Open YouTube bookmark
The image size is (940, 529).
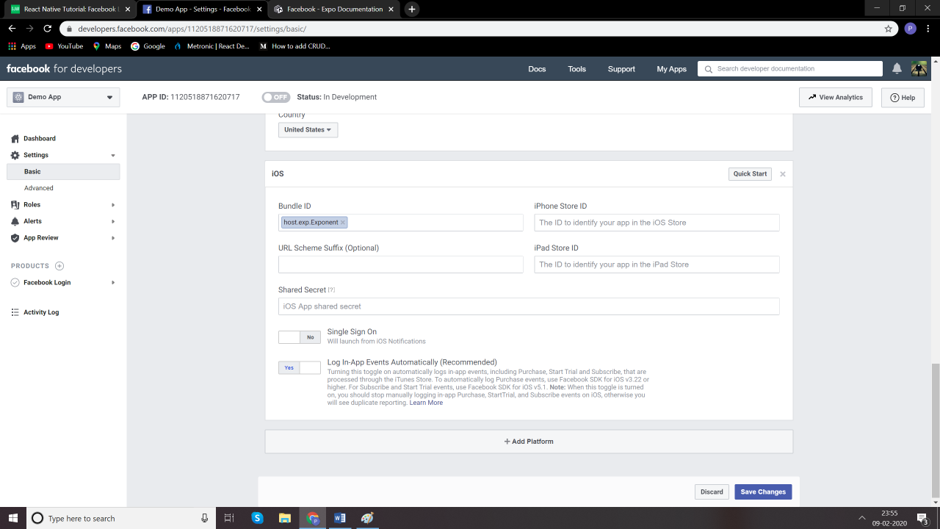(x=64, y=46)
